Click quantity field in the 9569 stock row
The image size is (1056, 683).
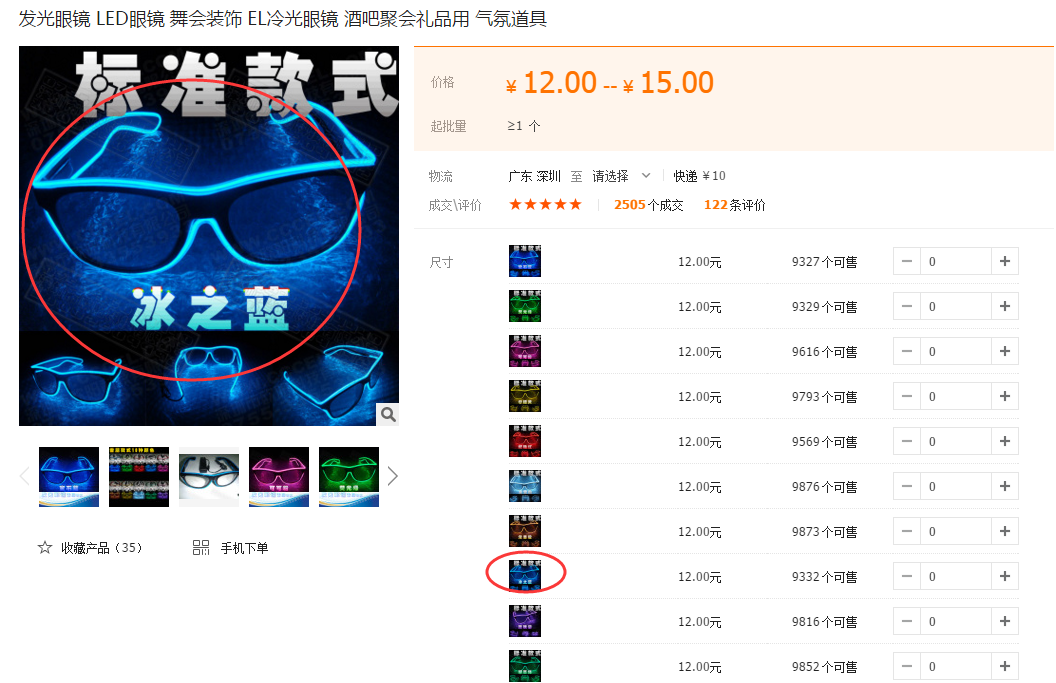955,442
